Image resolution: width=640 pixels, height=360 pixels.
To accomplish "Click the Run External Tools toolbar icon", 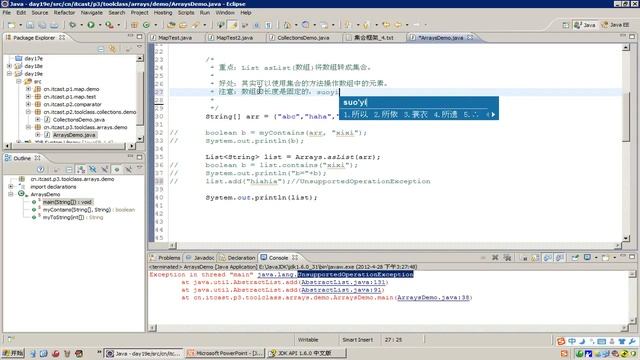I will 109,25.
